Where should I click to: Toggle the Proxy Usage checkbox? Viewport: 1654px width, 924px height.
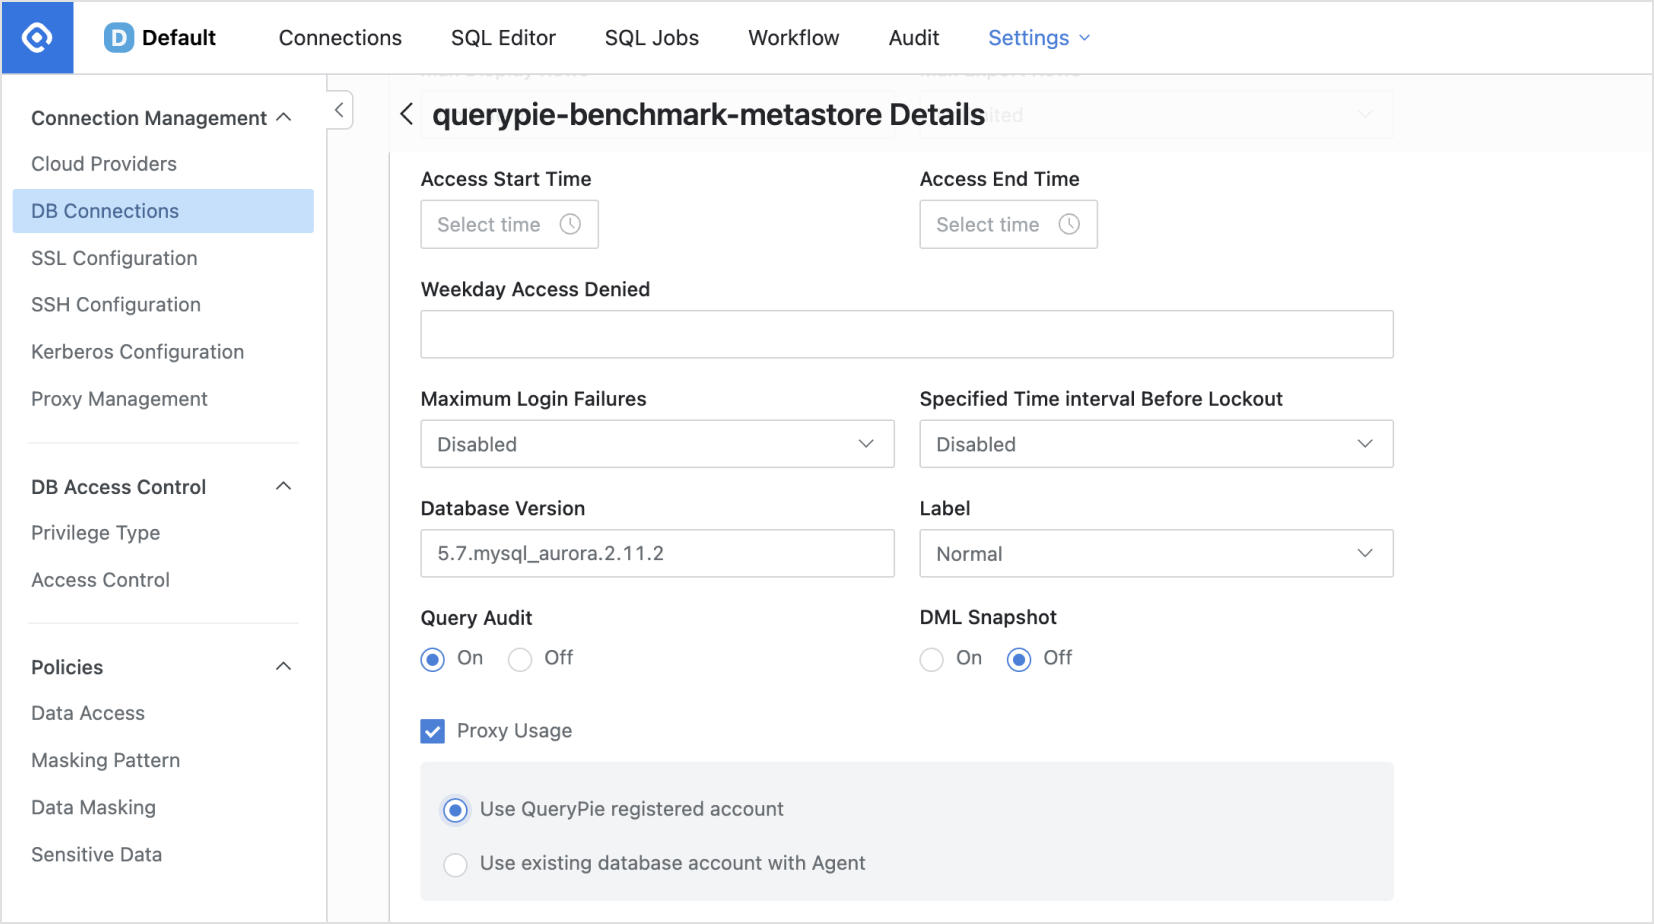coord(432,731)
